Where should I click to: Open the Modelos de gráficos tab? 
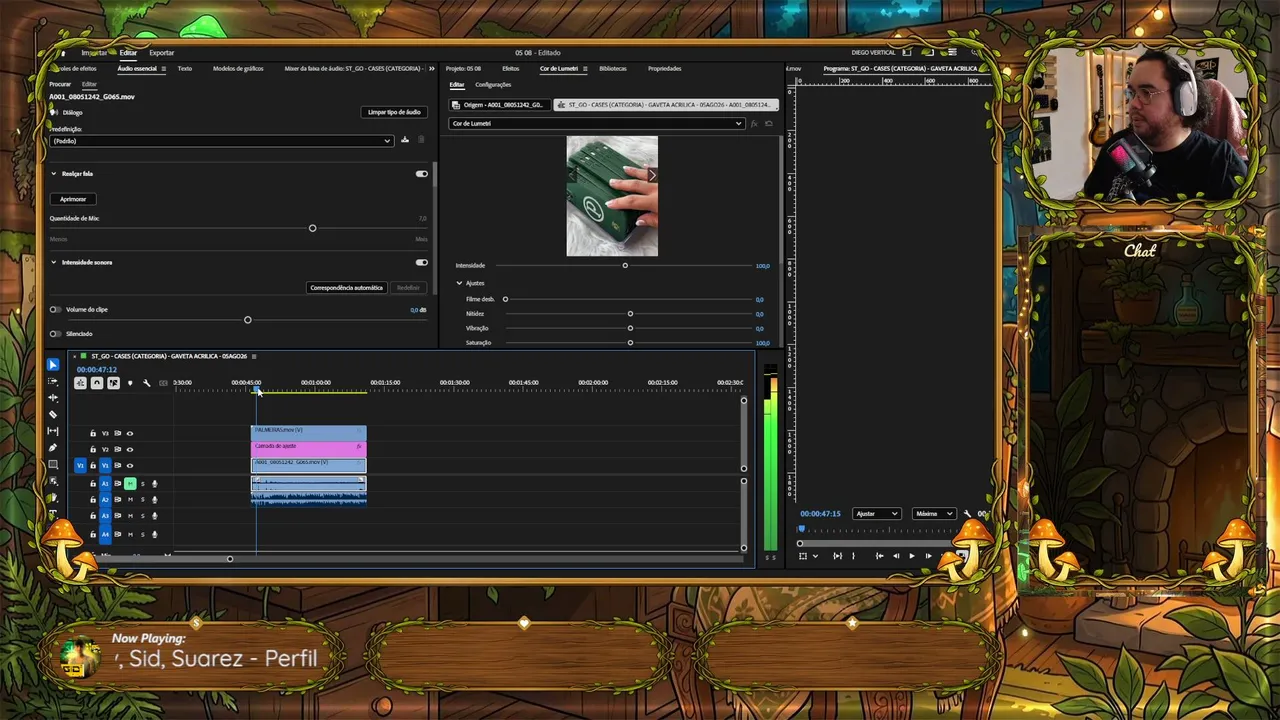tap(238, 69)
